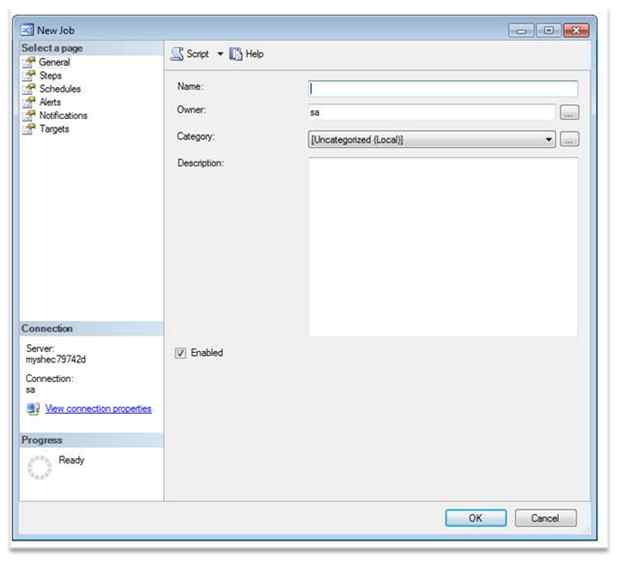
Task: Click the Alerts page icon
Action: coord(29,102)
